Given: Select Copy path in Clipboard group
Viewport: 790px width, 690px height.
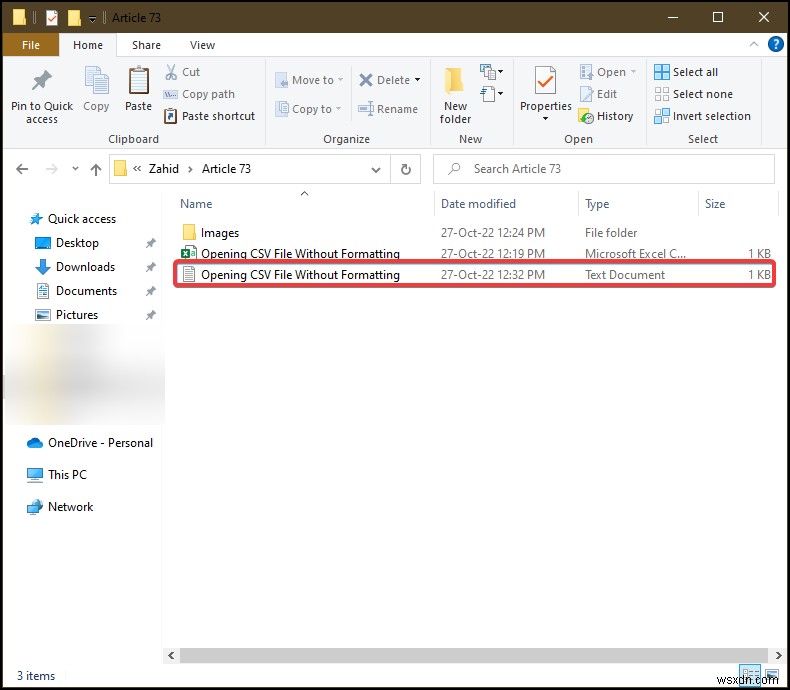Looking at the screenshot, I should pyautogui.click(x=200, y=94).
